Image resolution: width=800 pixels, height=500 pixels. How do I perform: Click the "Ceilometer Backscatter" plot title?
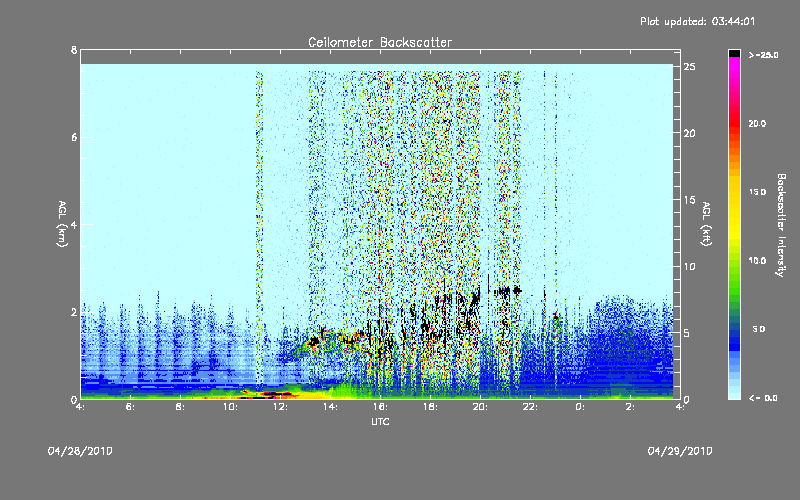379,42
